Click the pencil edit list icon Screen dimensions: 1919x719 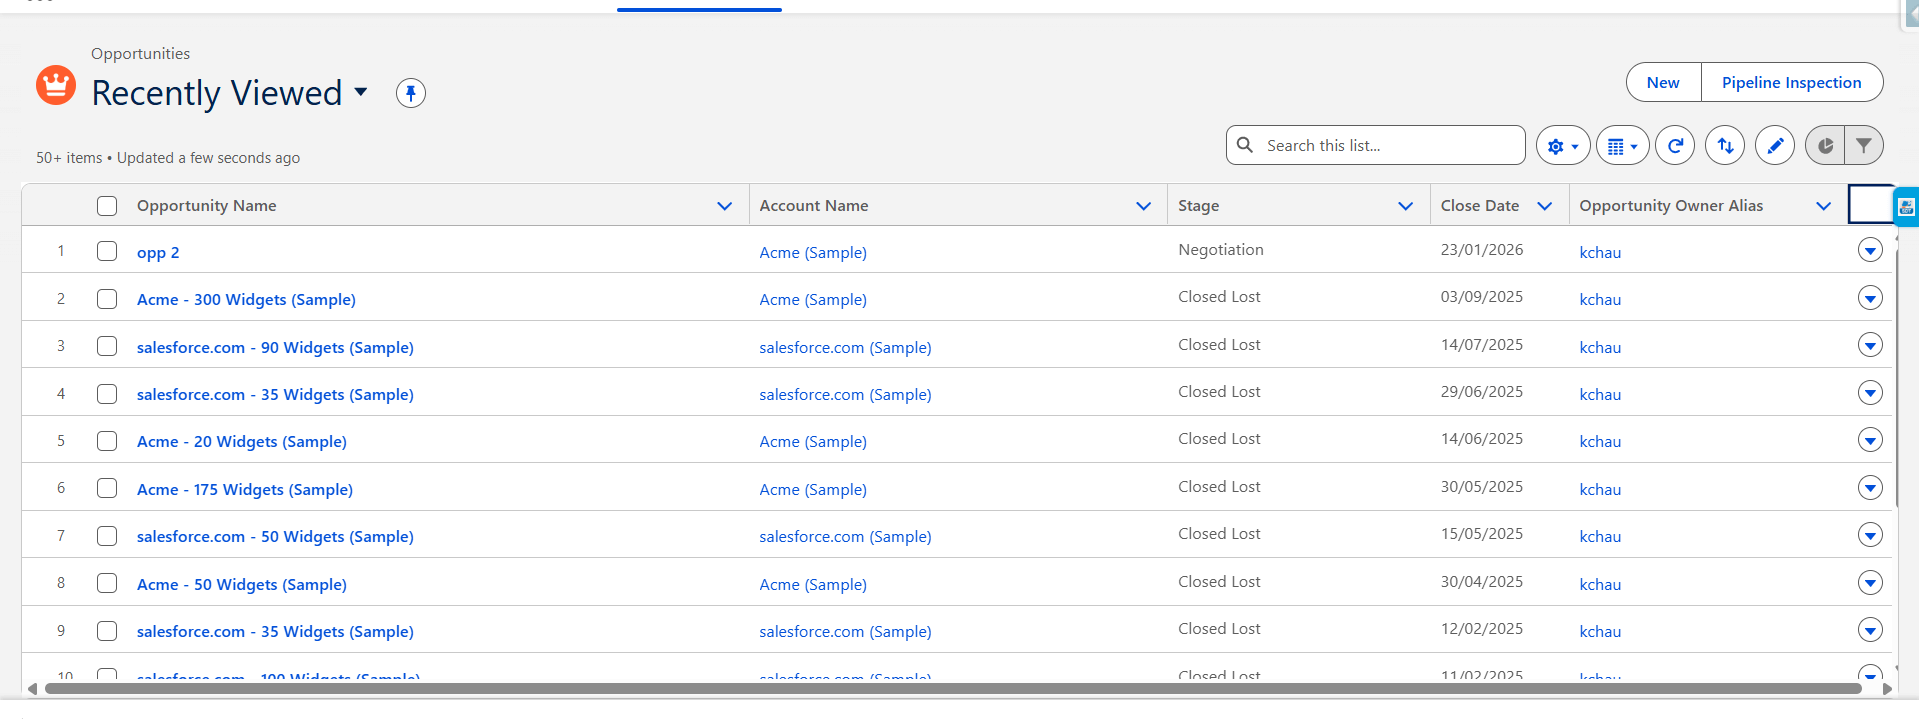tap(1775, 146)
